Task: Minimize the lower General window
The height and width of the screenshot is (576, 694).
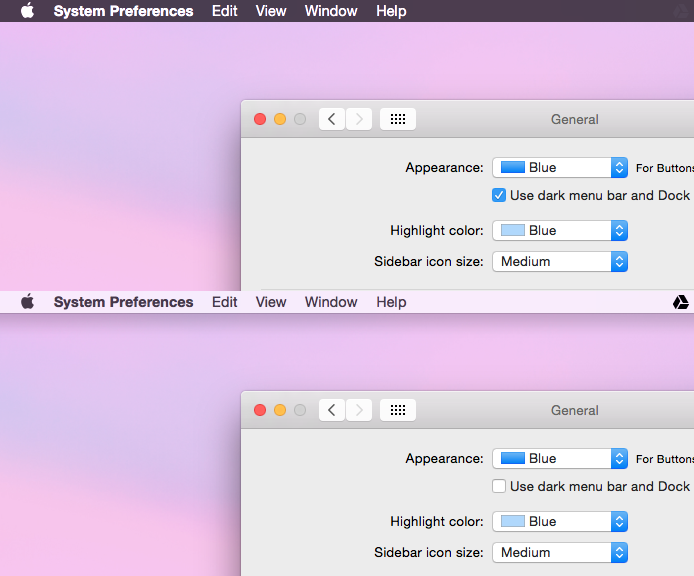Action: pos(280,410)
